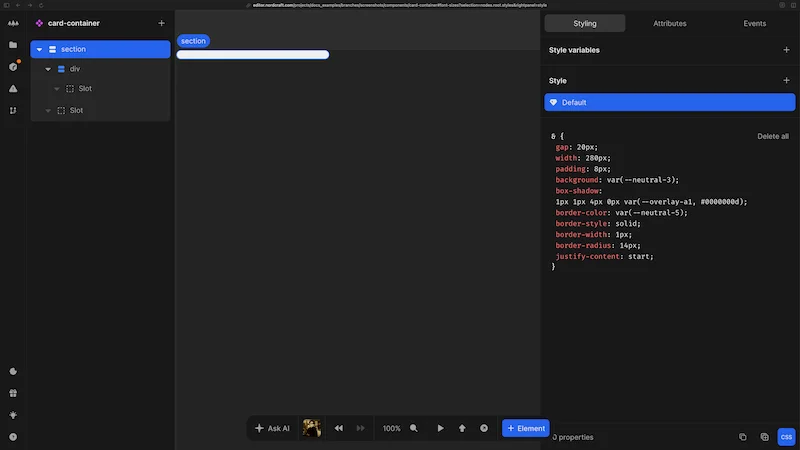Click the upward arrow publish icon
The height and width of the screenshot is (450, 800).
(462, 428)
